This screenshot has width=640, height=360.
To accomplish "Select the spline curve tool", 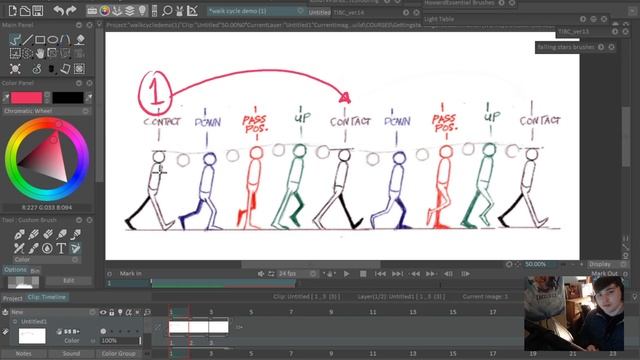I will pyautogui.click(x=65, y=40).
